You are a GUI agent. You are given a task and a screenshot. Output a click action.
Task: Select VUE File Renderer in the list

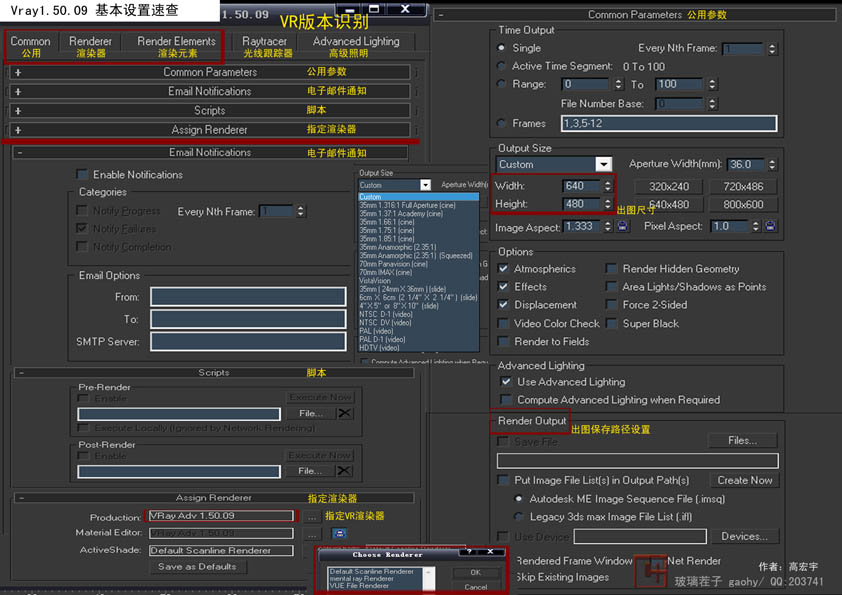point(359,586)
